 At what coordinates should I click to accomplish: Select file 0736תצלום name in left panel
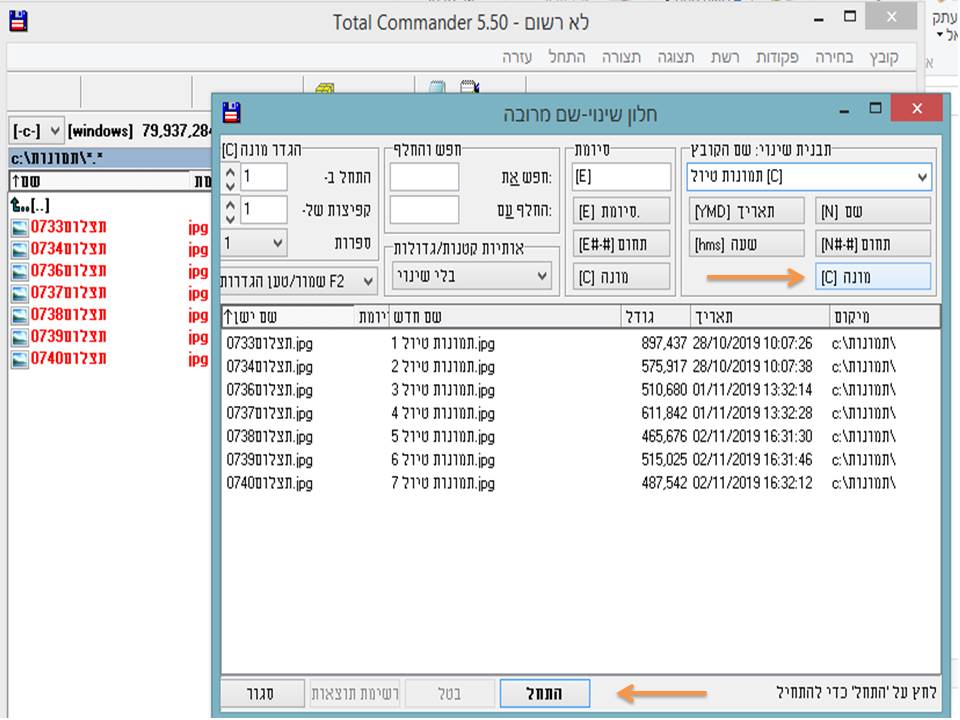69,271
